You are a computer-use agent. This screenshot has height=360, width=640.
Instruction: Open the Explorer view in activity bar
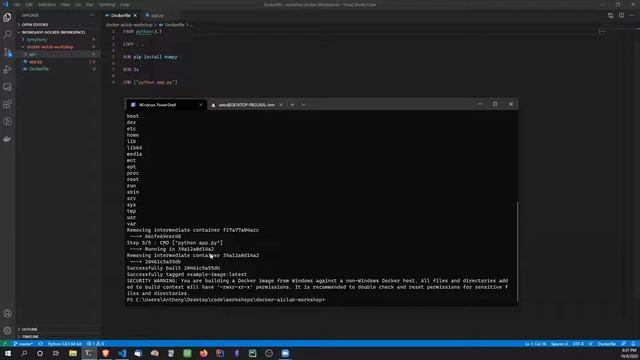coord(7,18)
